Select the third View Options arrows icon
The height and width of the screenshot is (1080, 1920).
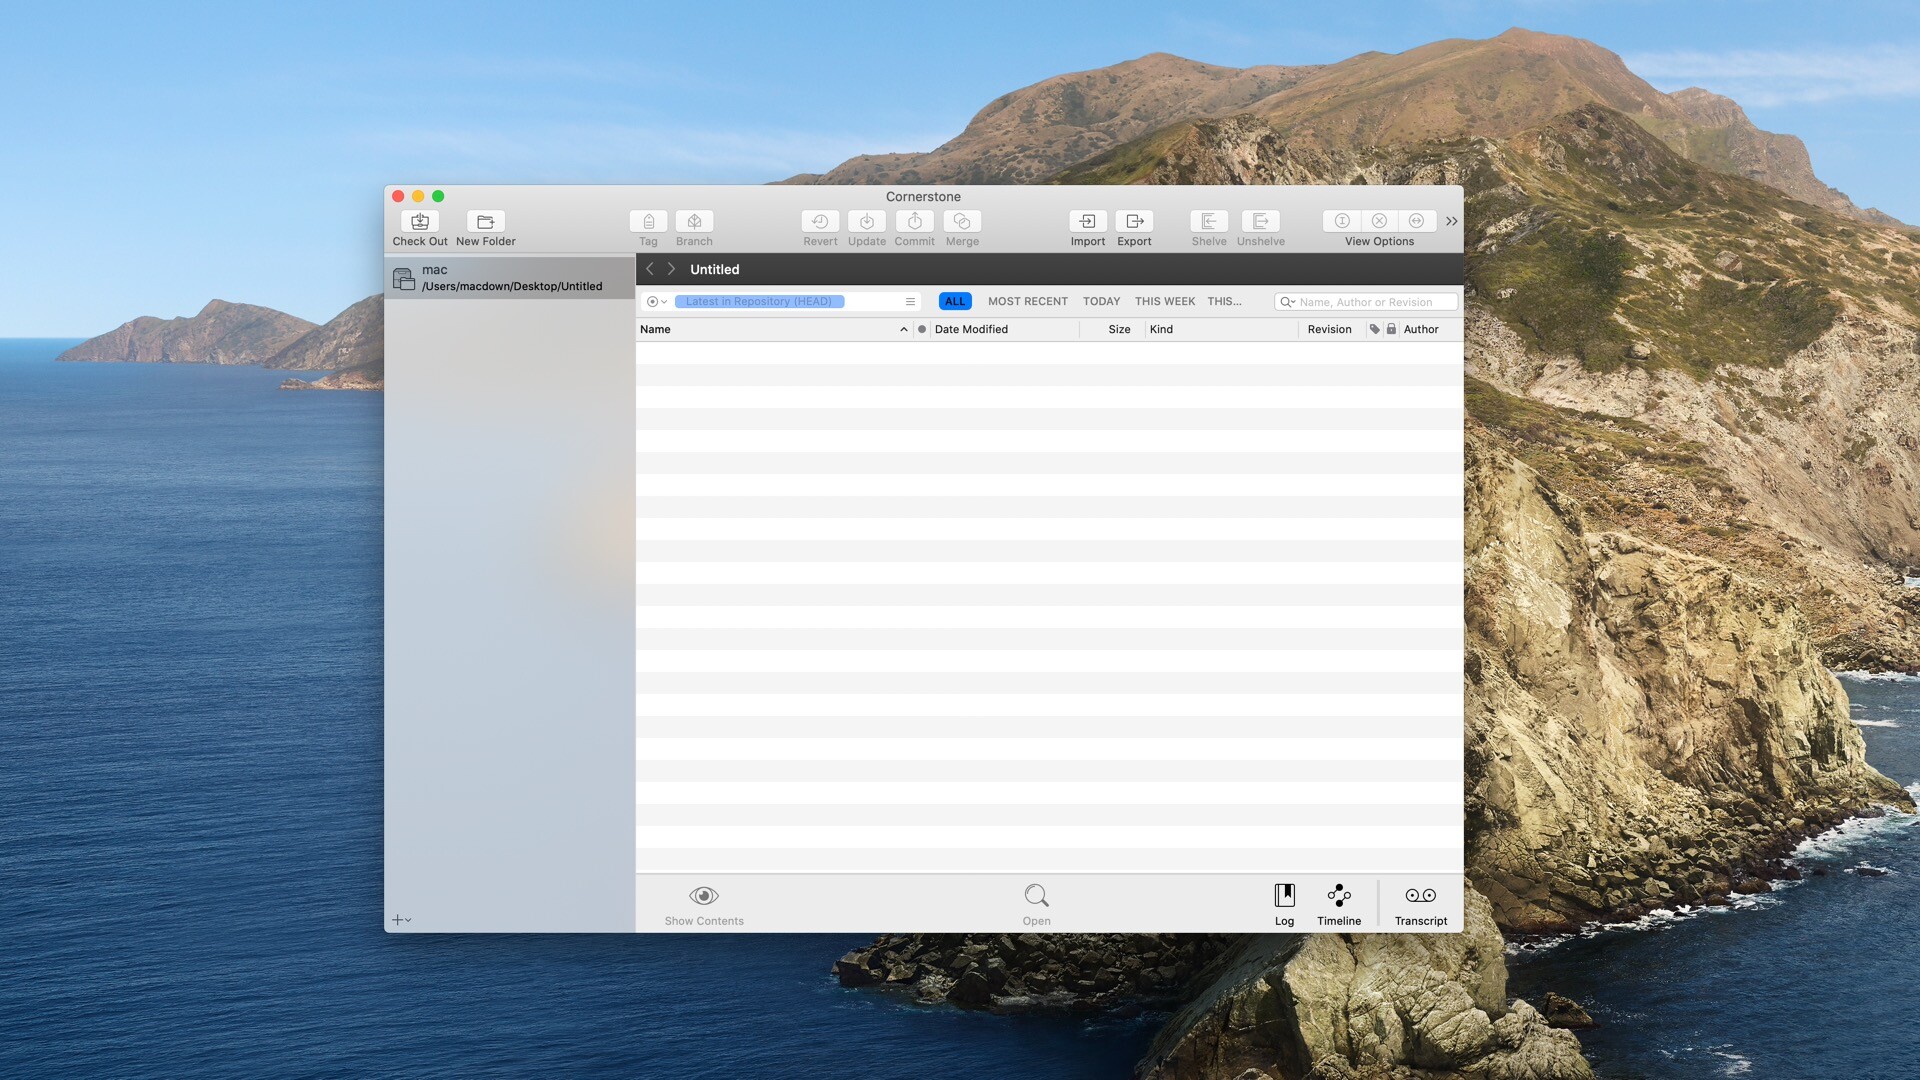click(x=1416, y=221)
